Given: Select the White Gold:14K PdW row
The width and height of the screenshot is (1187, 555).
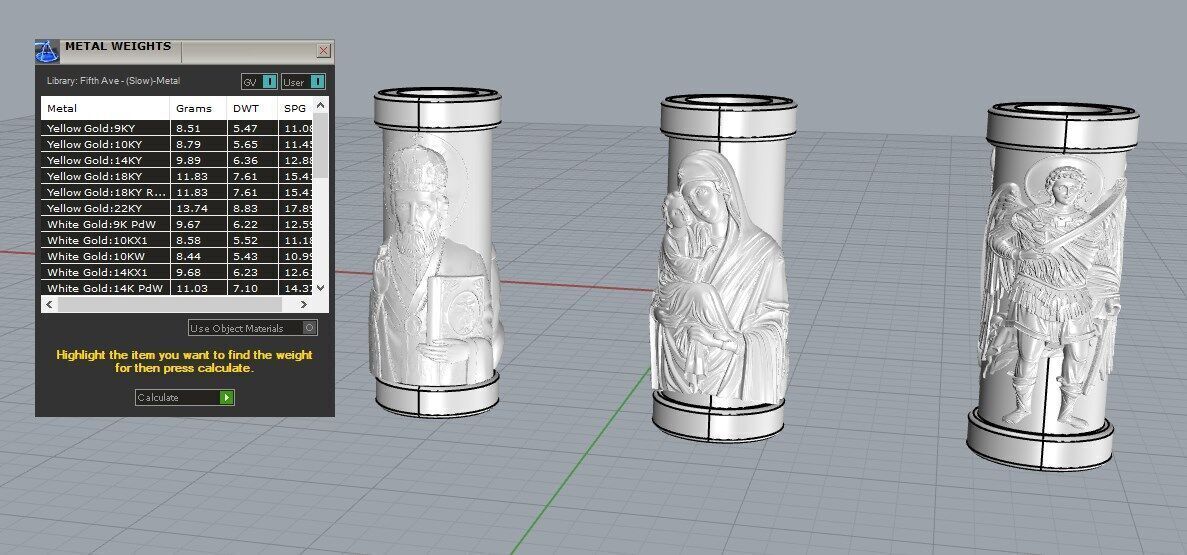Looking at the screenshot, I should coord(176,288).
